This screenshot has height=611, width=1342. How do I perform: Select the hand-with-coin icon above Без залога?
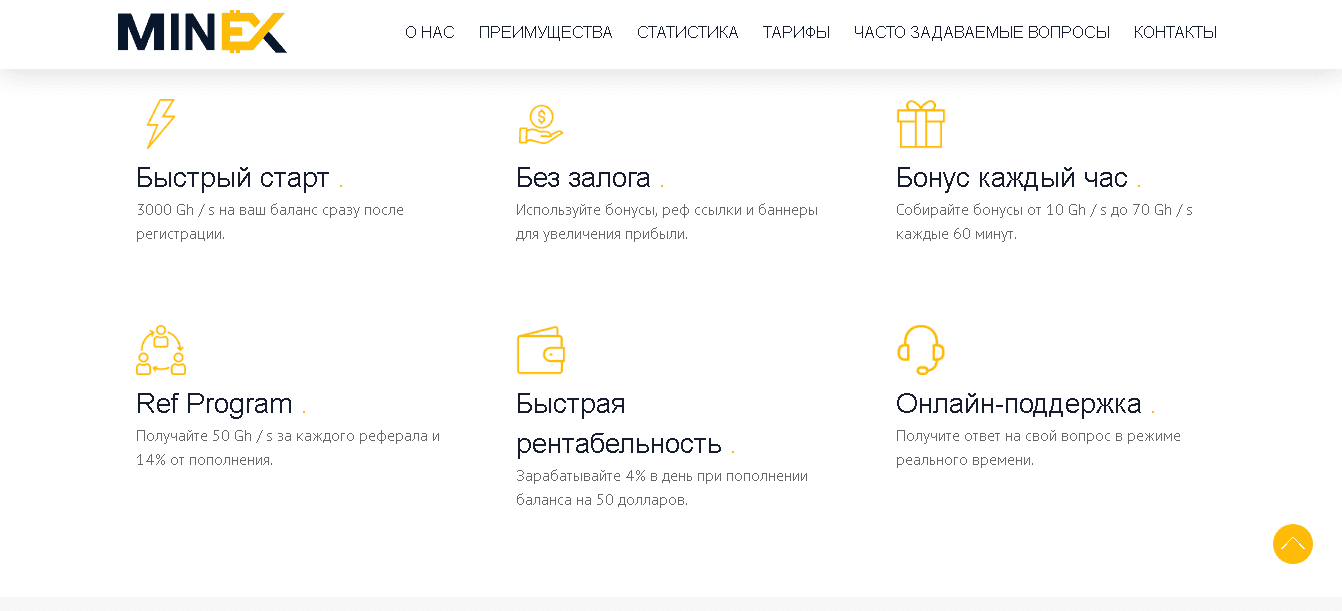[540, 122]
